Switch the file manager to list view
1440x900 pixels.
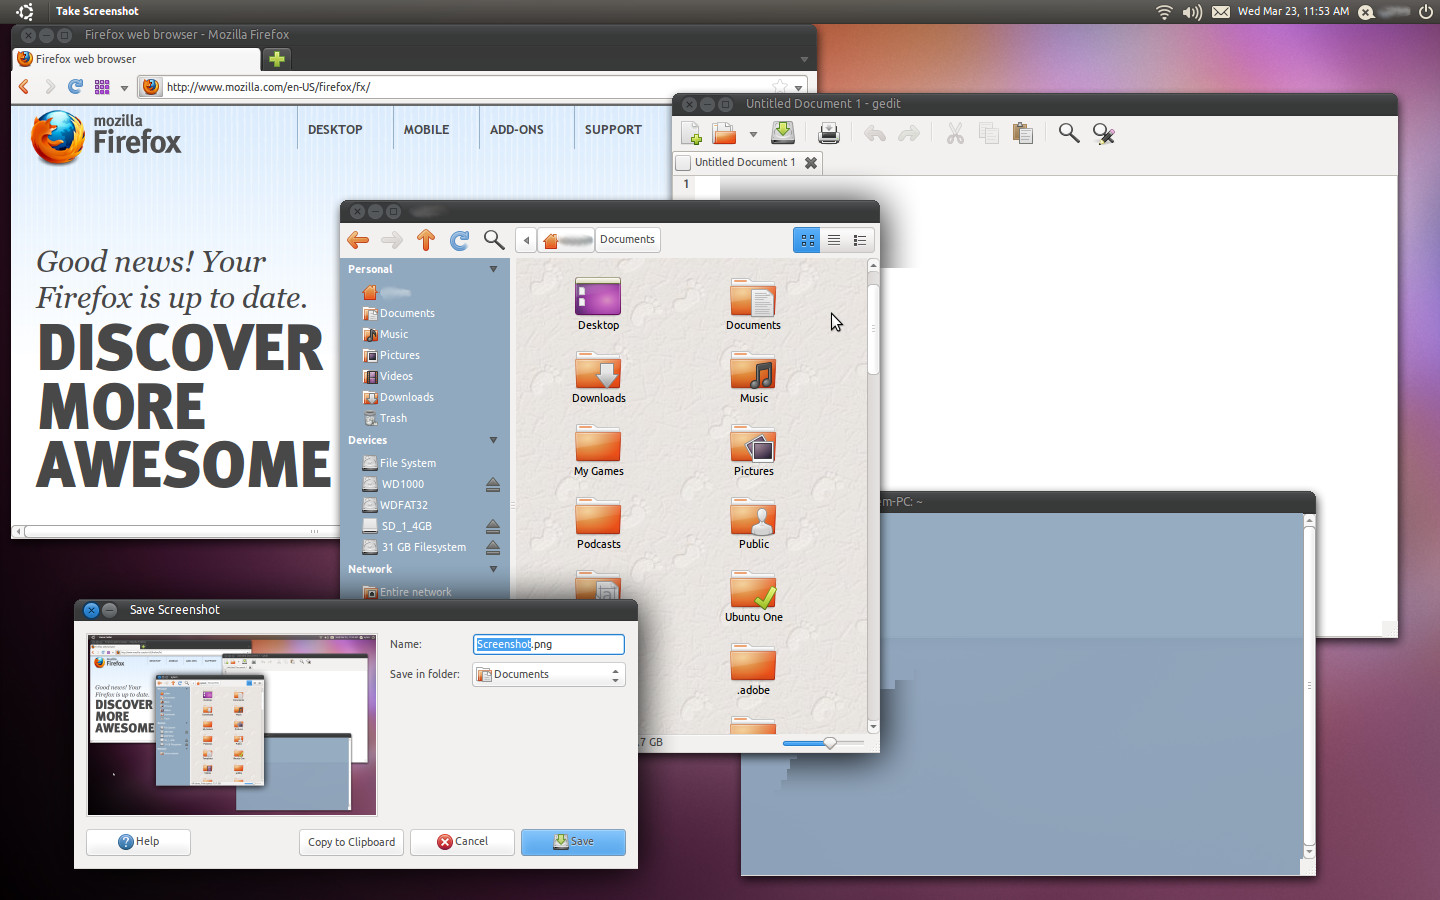(x=834, y=240)
